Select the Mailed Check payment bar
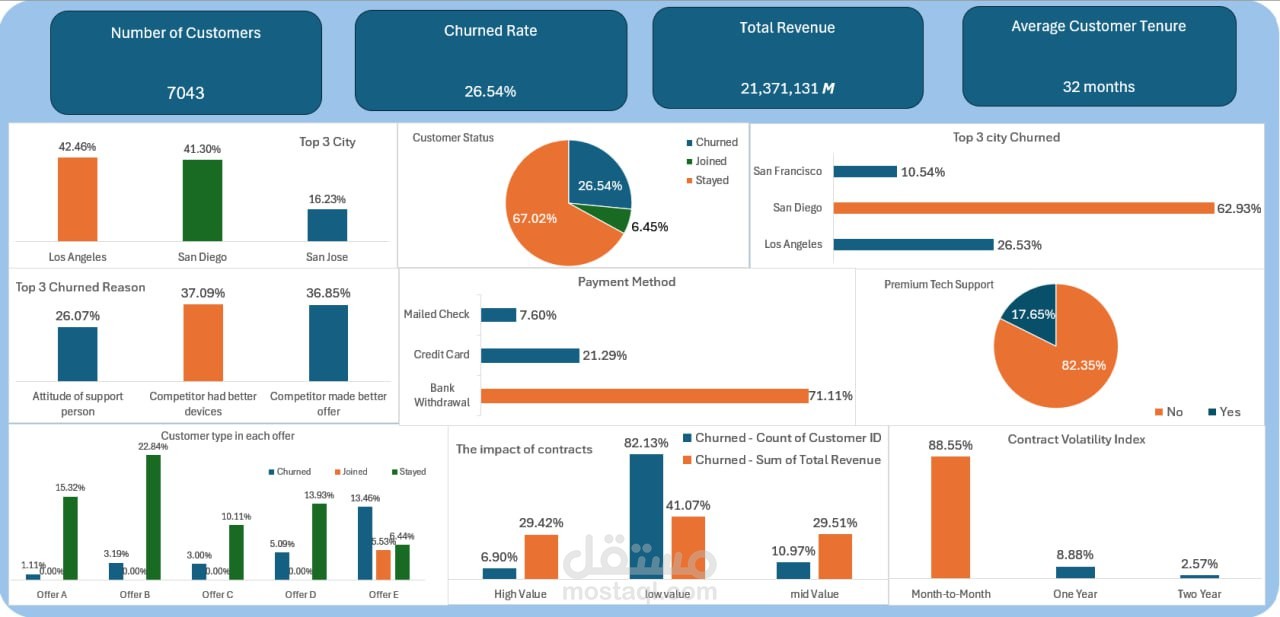Screen dimensions: 1280x617 pos(498,315)
